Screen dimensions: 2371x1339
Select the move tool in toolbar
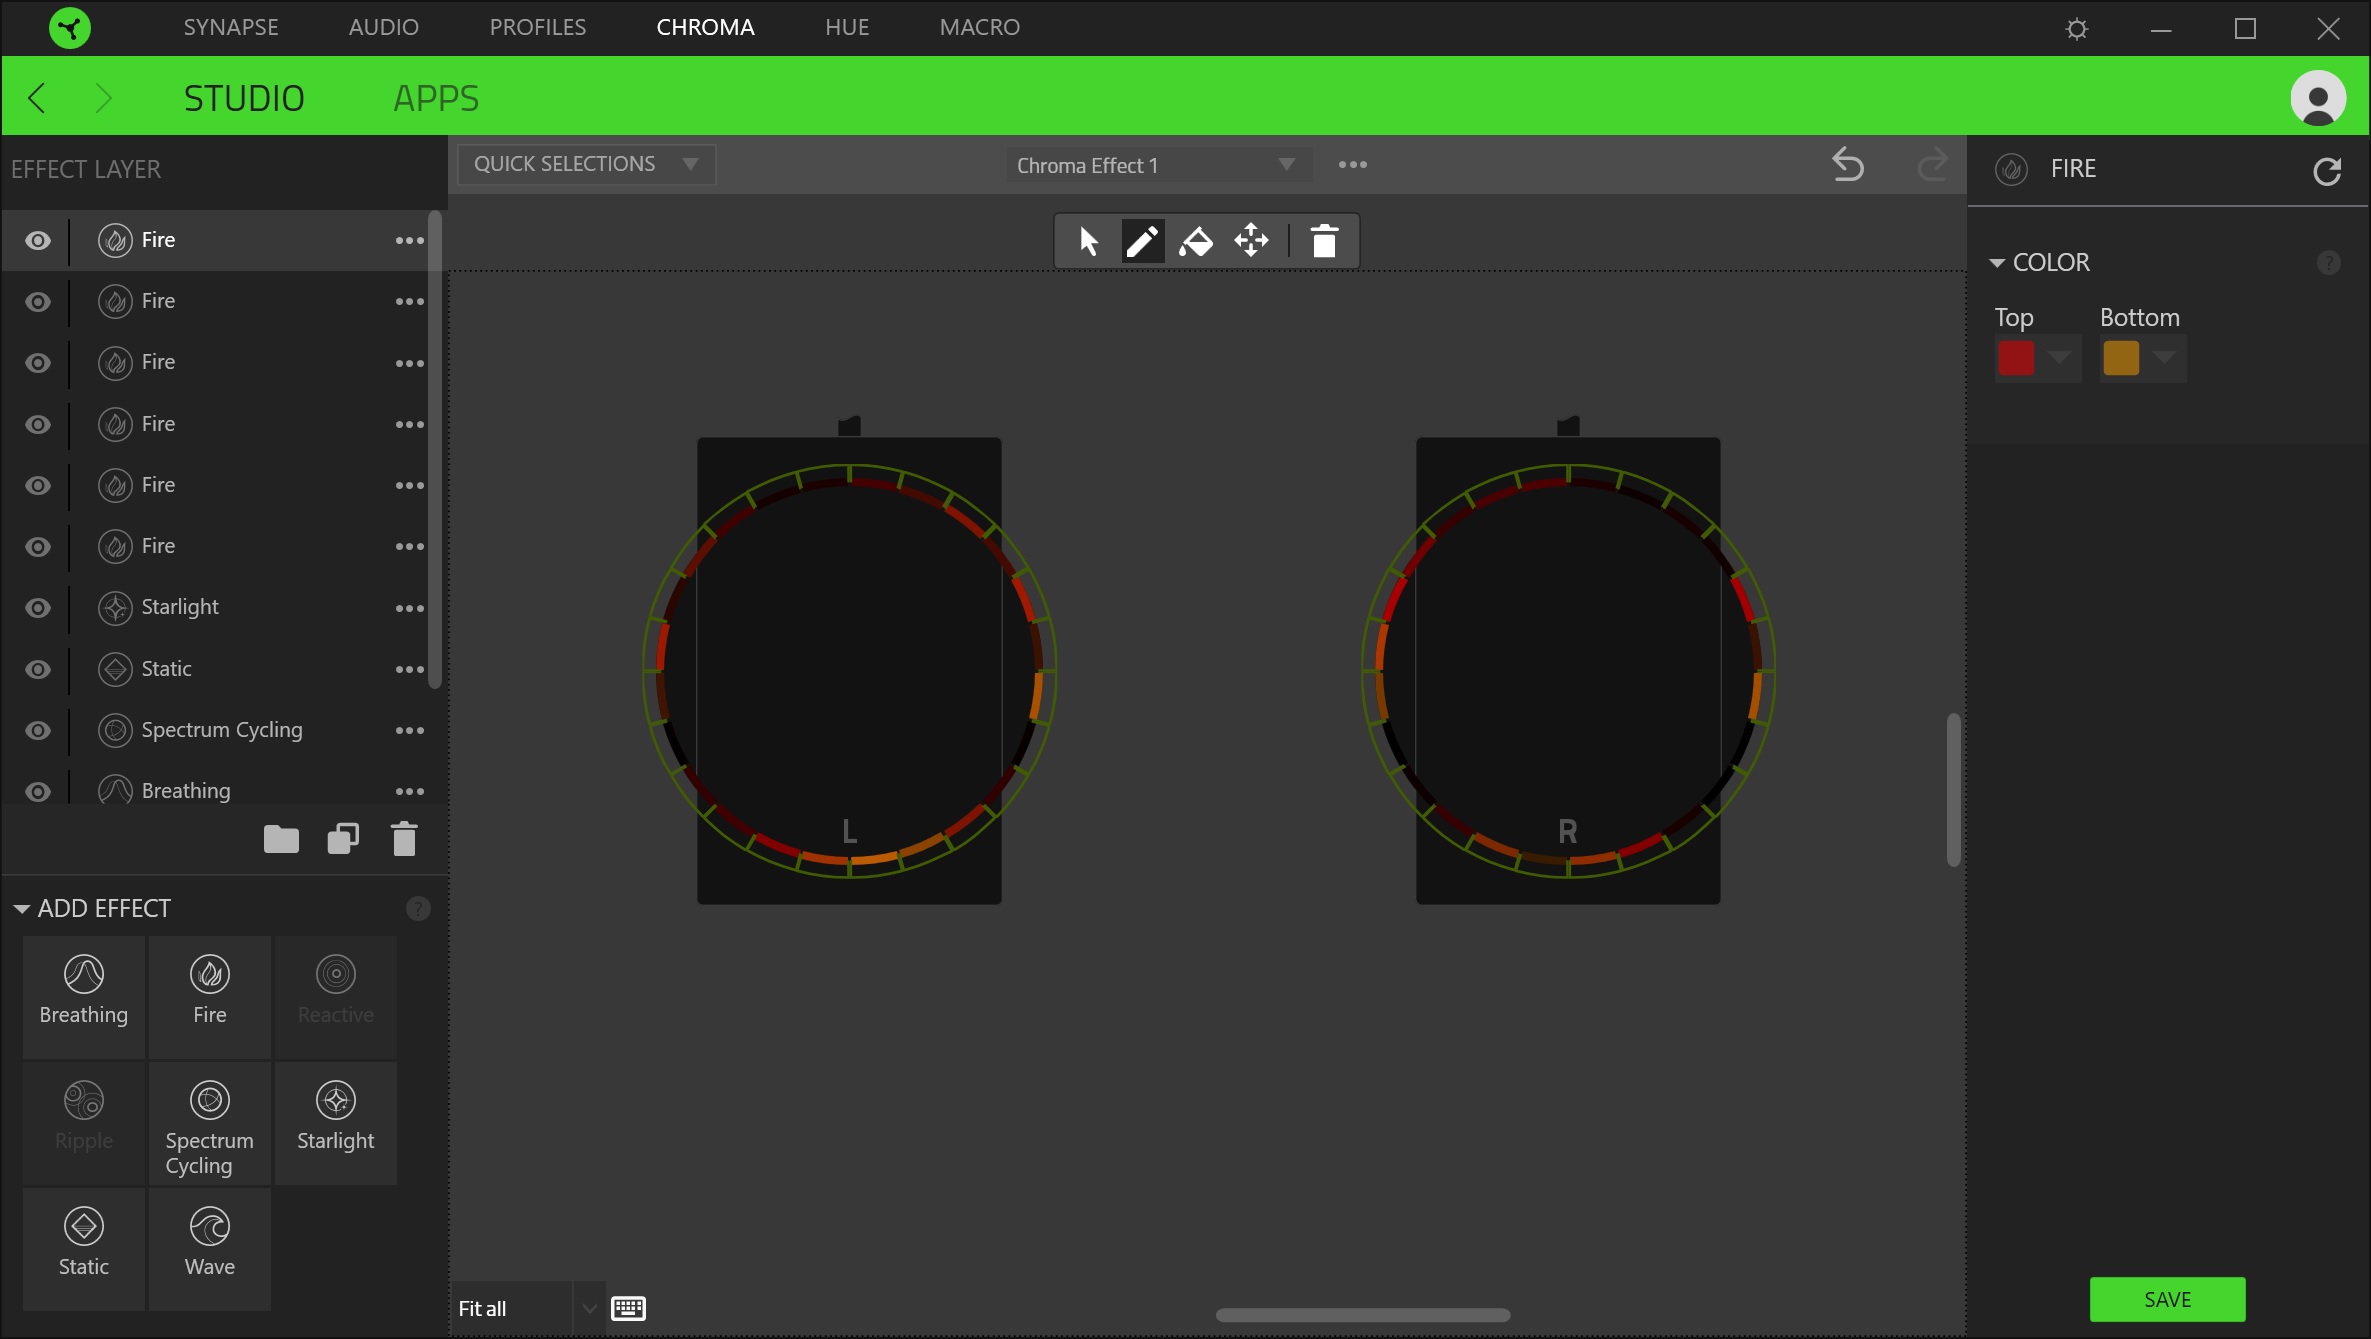(x=1251, y=241)
